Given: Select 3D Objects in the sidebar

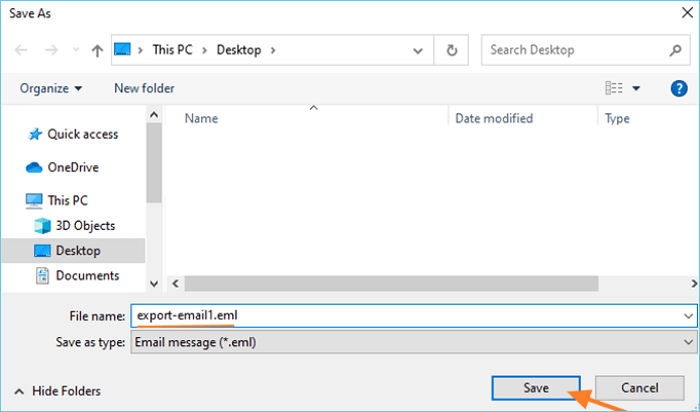Looking at the screenshot, I should (85, 225).
